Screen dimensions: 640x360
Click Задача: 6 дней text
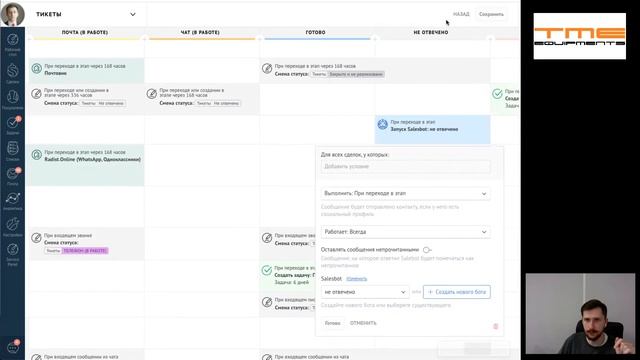click(x=292, y=282)
